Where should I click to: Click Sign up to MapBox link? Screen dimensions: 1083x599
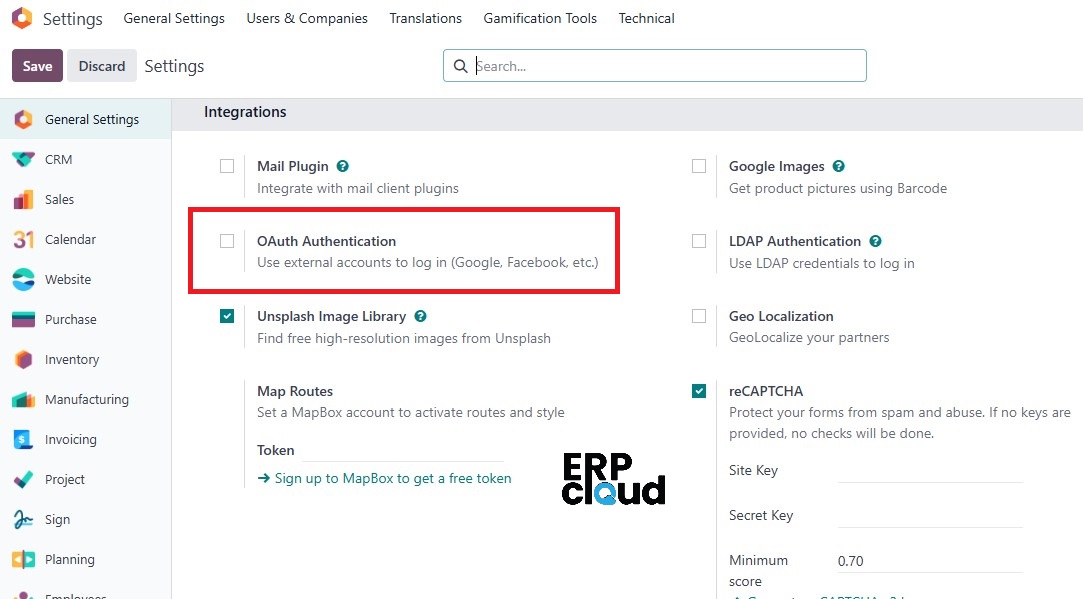coord(384,478)
